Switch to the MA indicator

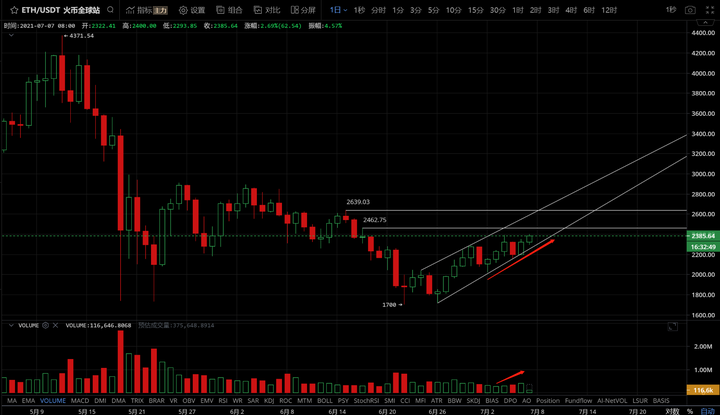12,400
